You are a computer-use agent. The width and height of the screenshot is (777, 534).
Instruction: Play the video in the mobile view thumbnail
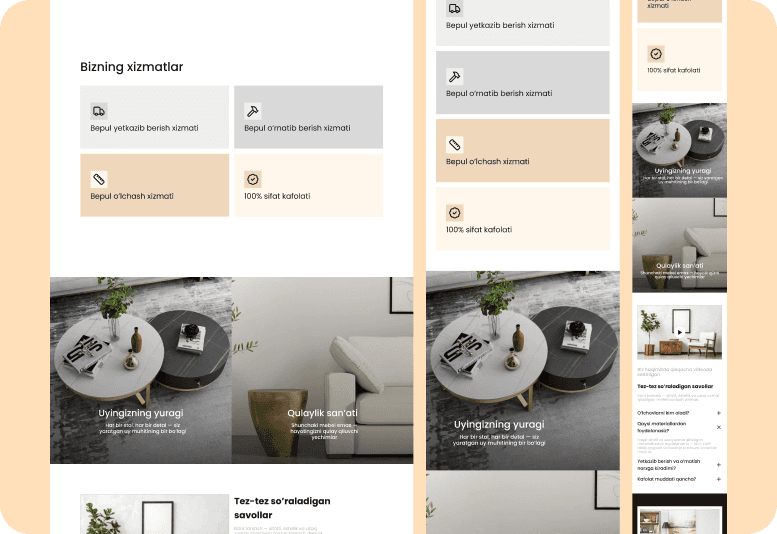(680, 332)
